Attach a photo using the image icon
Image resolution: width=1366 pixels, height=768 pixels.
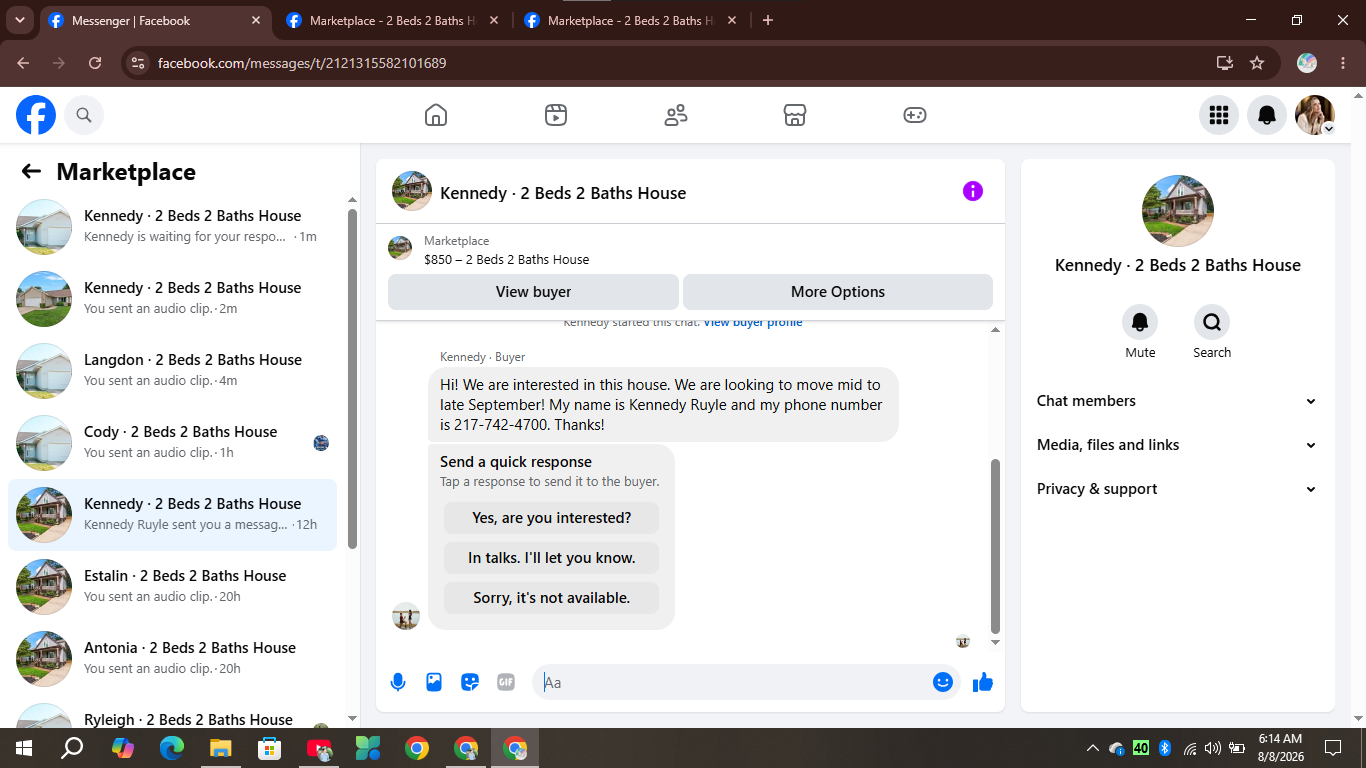[x=434, y=682]
